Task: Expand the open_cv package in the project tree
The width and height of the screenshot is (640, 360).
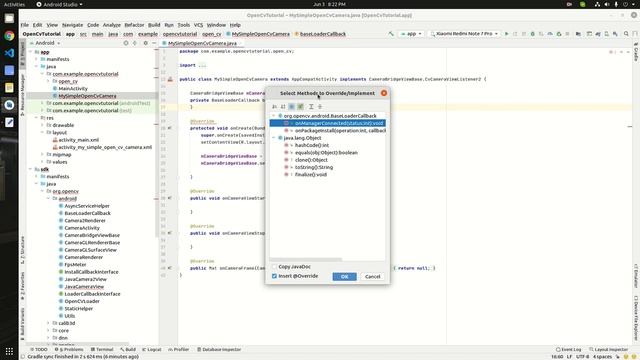Action: click(x=48, y=81)
